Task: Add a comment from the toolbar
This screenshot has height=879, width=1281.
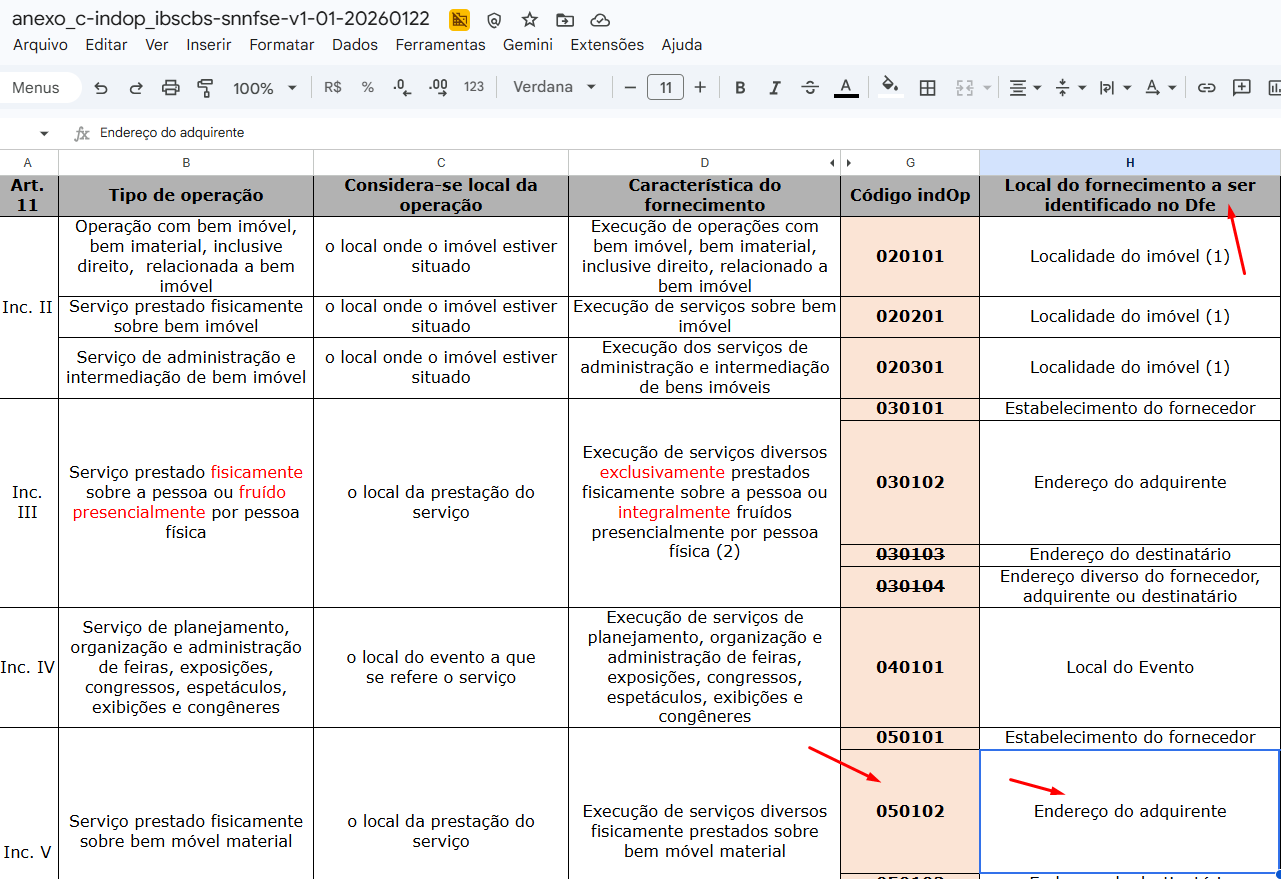Action: coord(1242,88)
